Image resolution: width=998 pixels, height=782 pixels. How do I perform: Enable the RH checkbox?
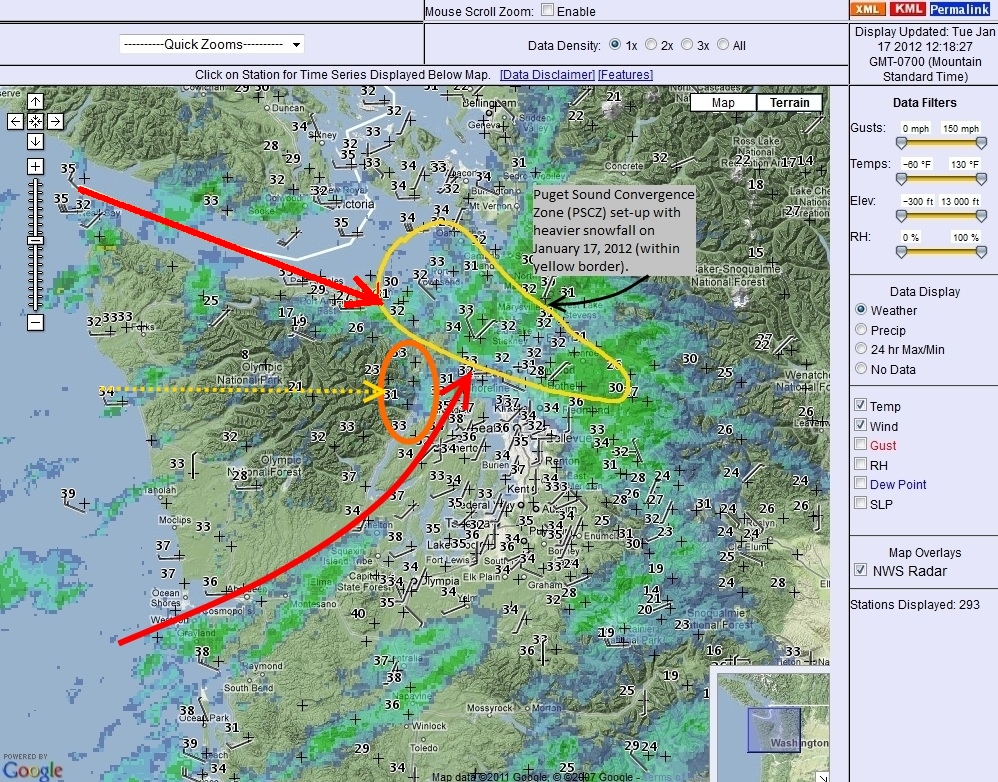pos(861,463)
